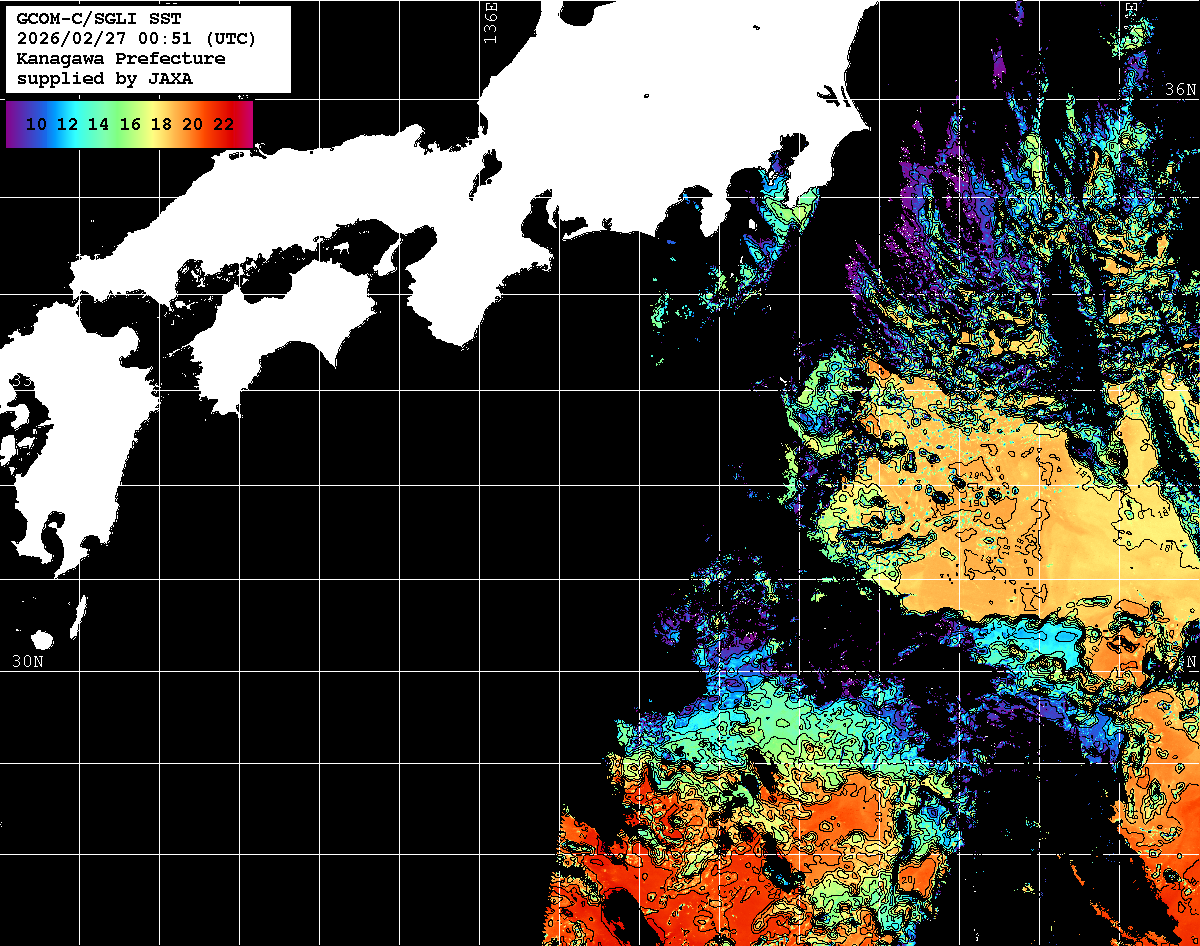Click the 136E longitude label
The height and width of the screenshot is (946, 1200).
click(490, 22)
